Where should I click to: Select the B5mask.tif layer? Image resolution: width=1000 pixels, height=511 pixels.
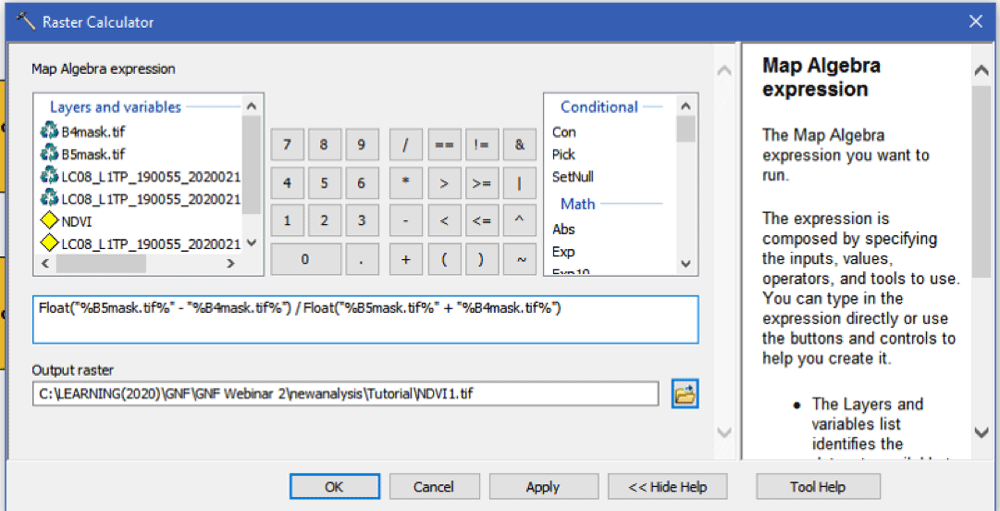[x=93, y=154]
